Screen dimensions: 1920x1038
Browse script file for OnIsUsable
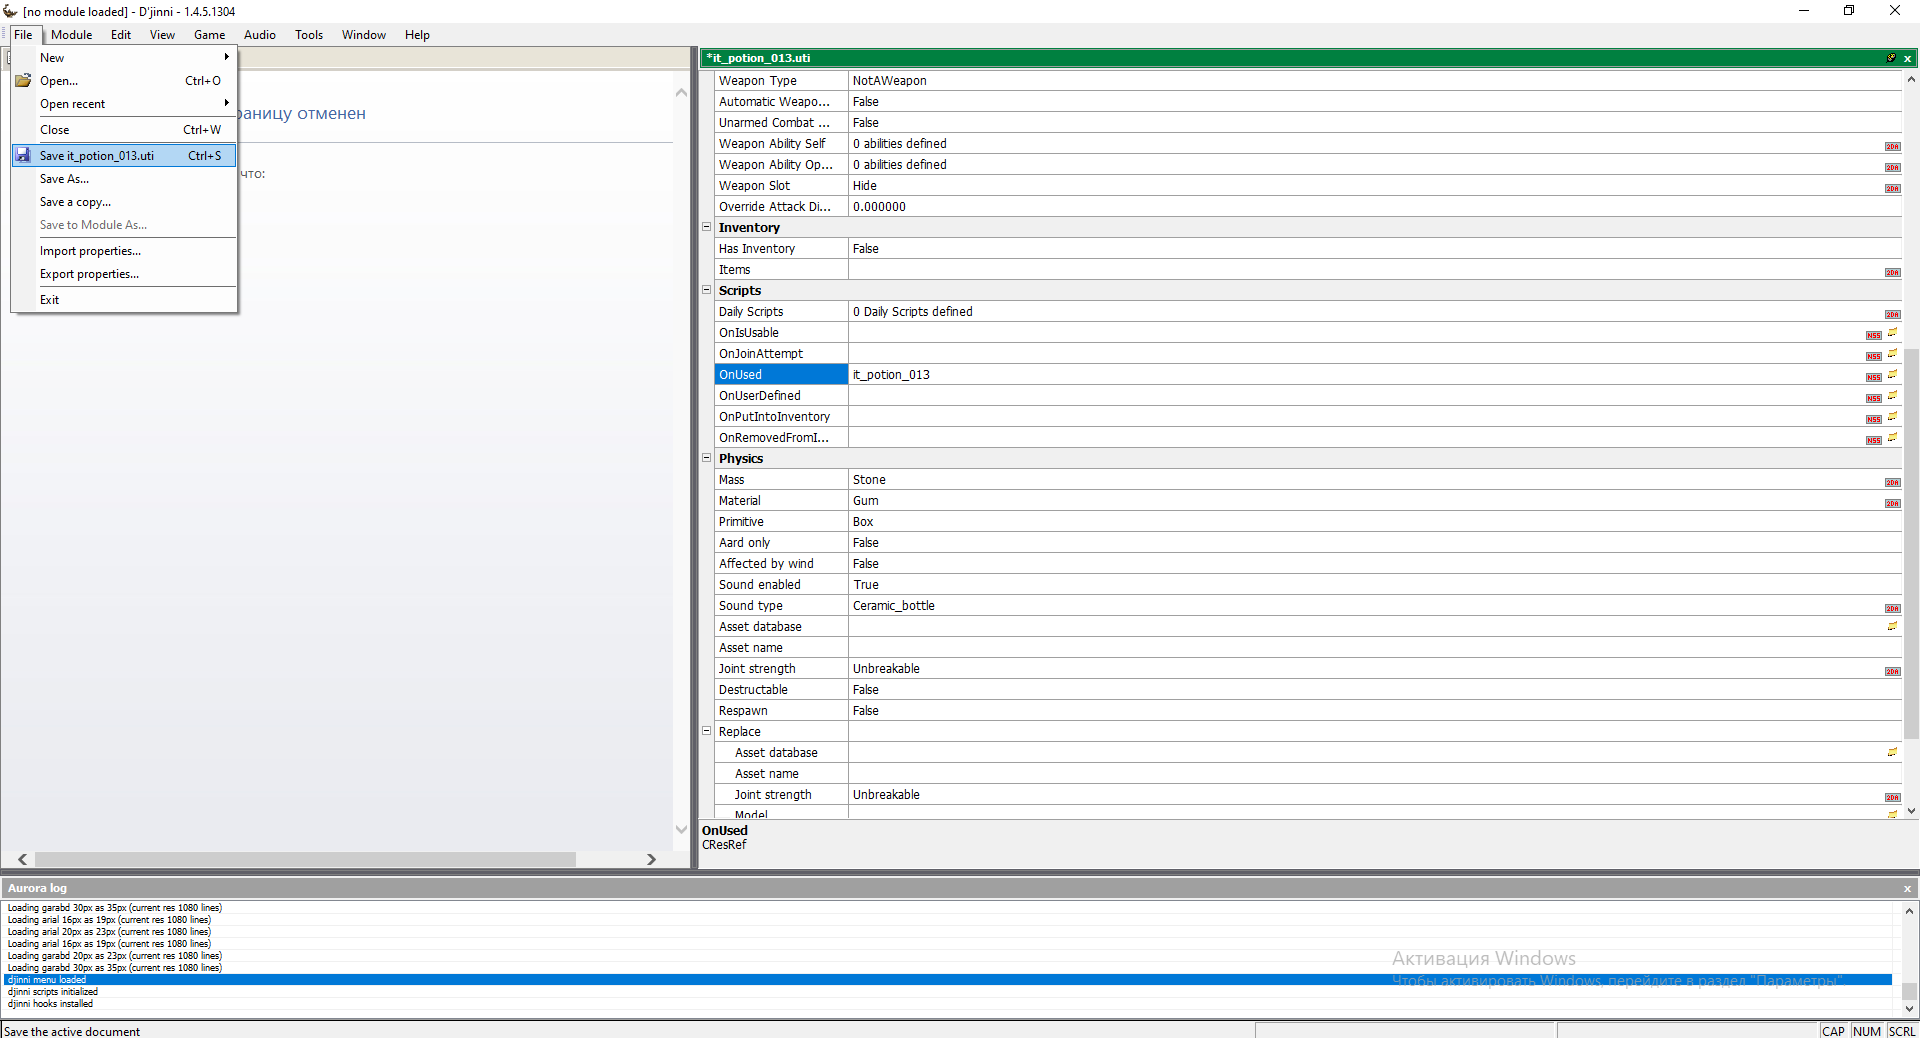[x=1892, y=332]
